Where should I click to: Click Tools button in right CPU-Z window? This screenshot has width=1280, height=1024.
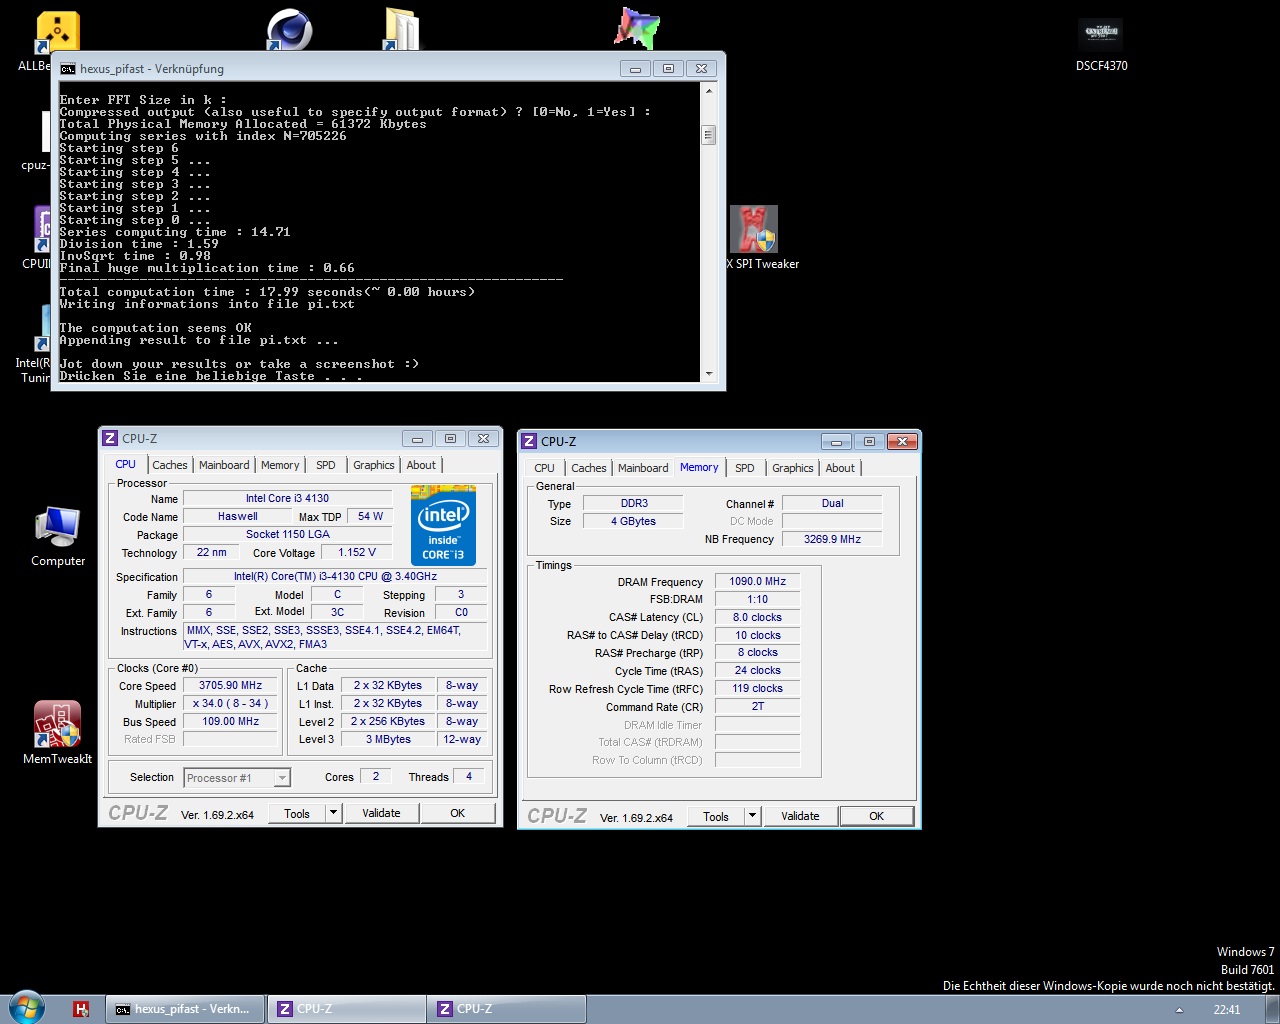[x=716, y=816]
